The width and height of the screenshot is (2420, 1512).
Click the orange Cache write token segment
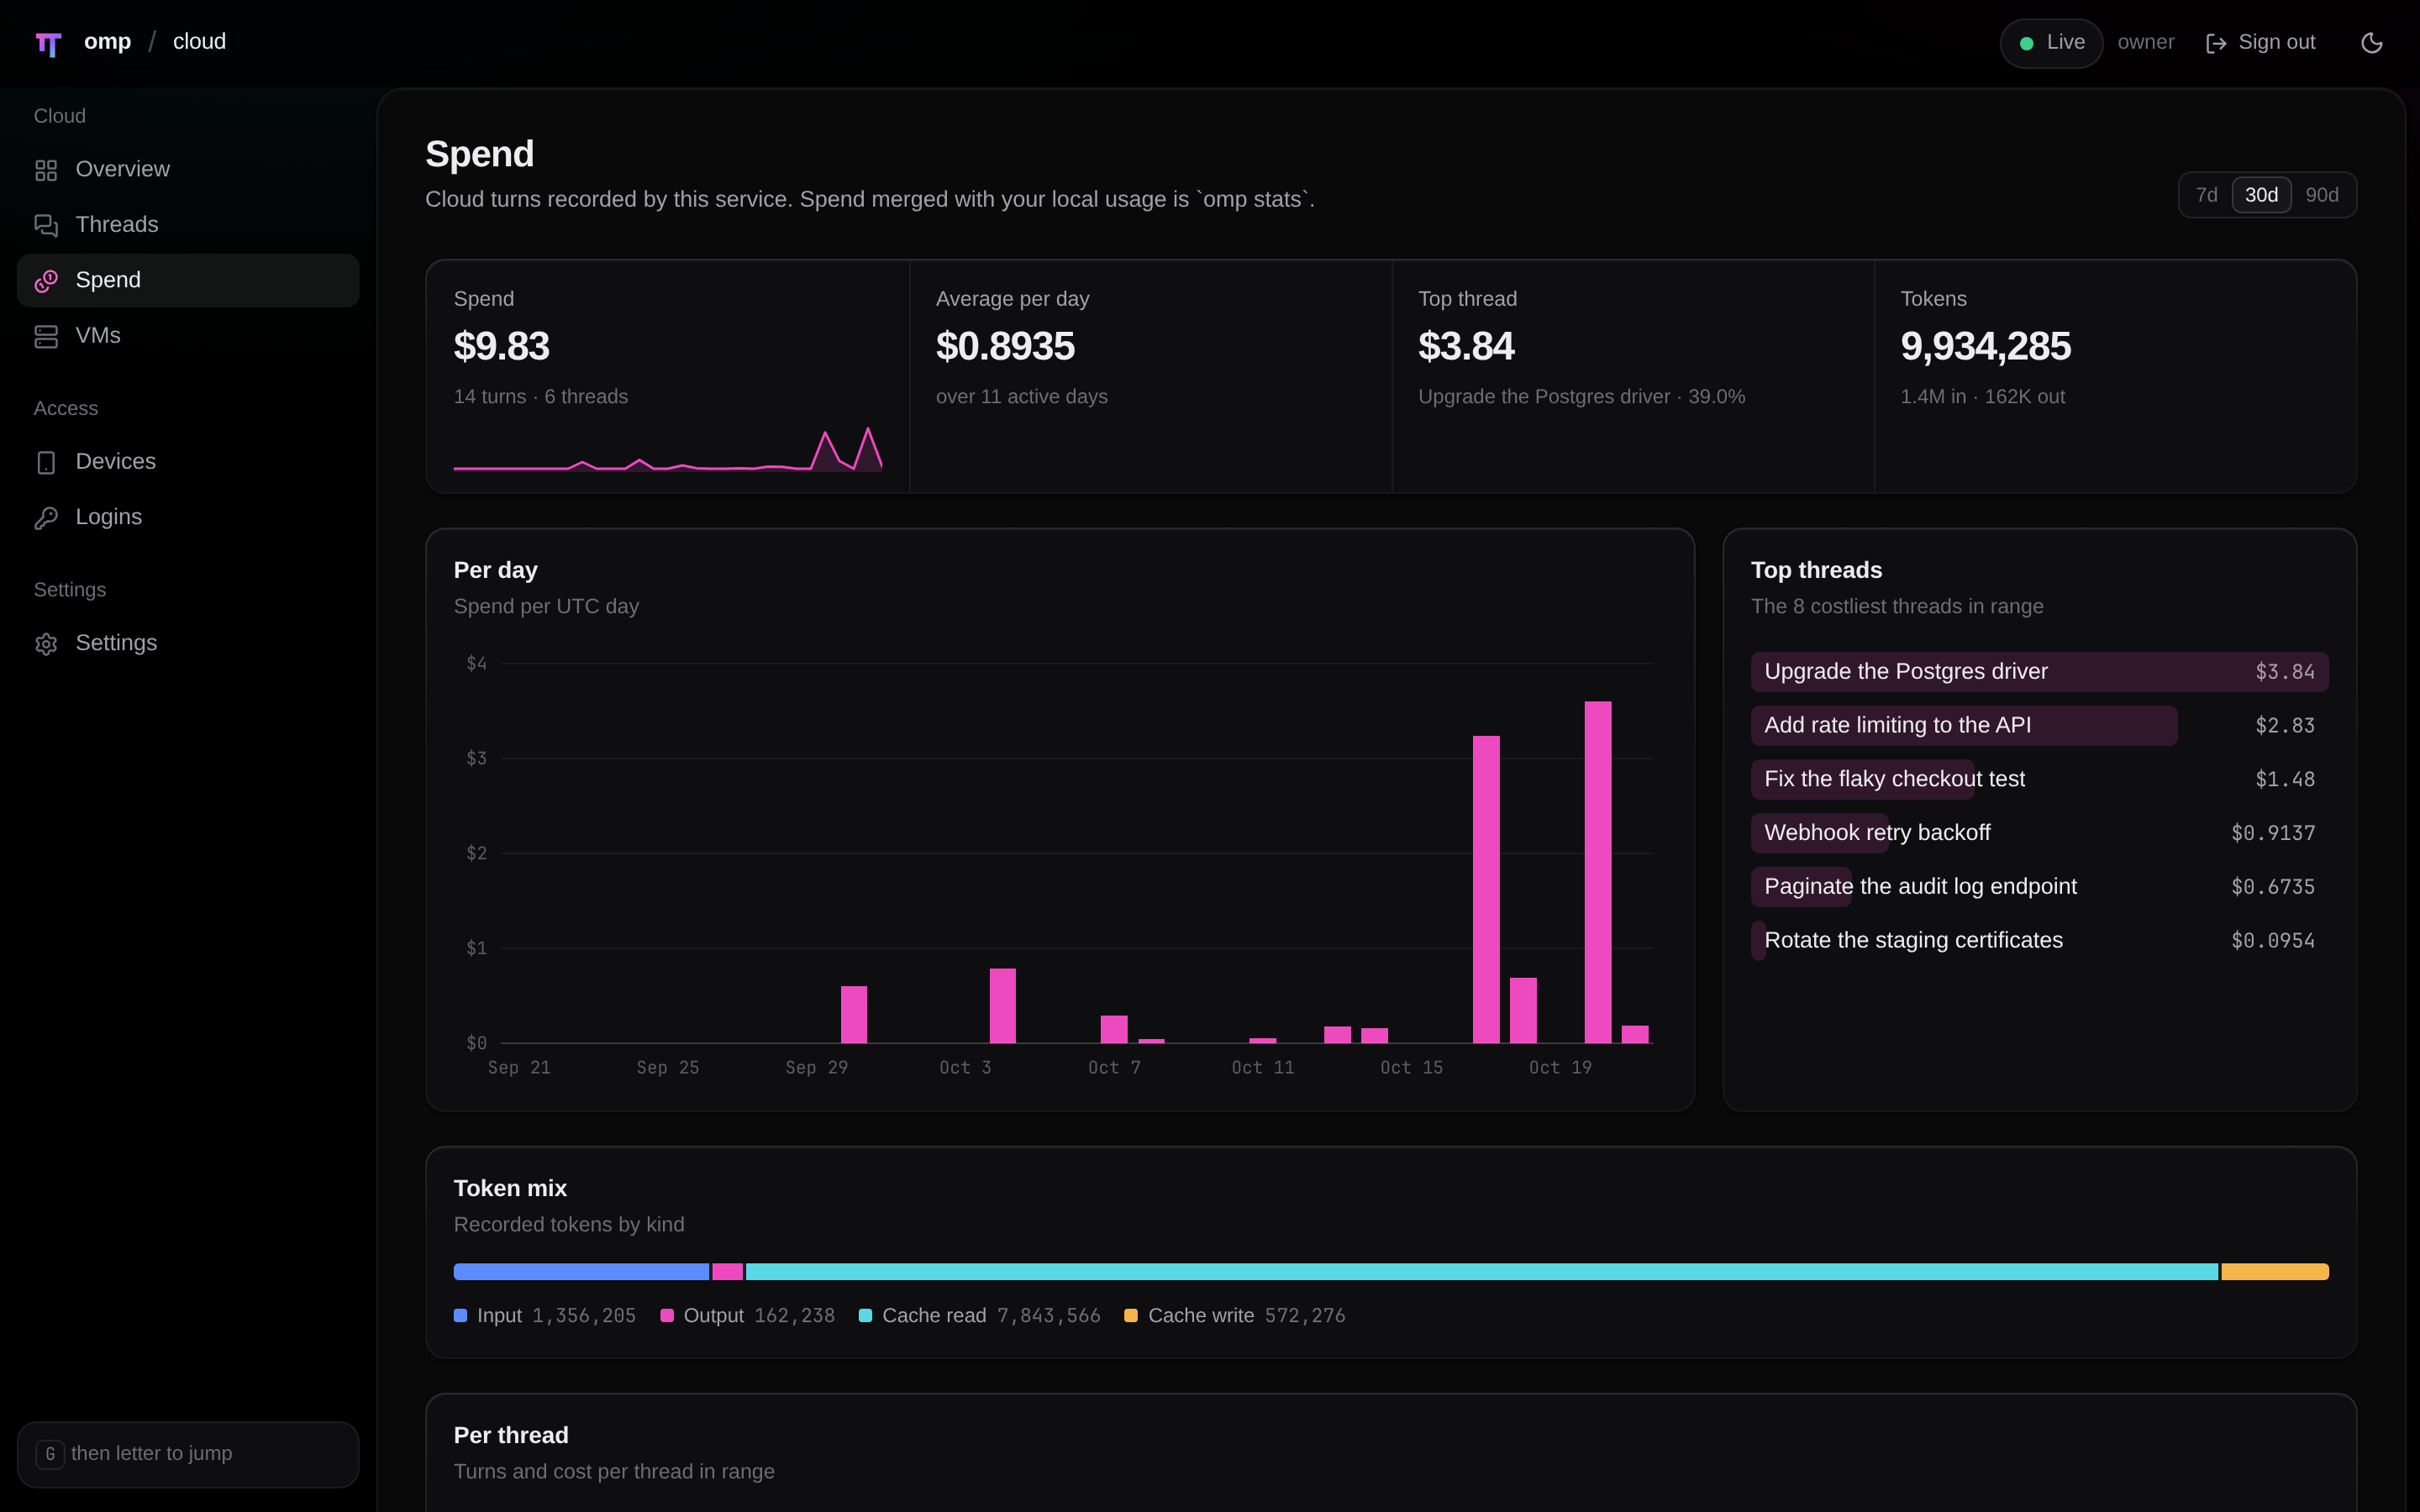[2275, 1272]
